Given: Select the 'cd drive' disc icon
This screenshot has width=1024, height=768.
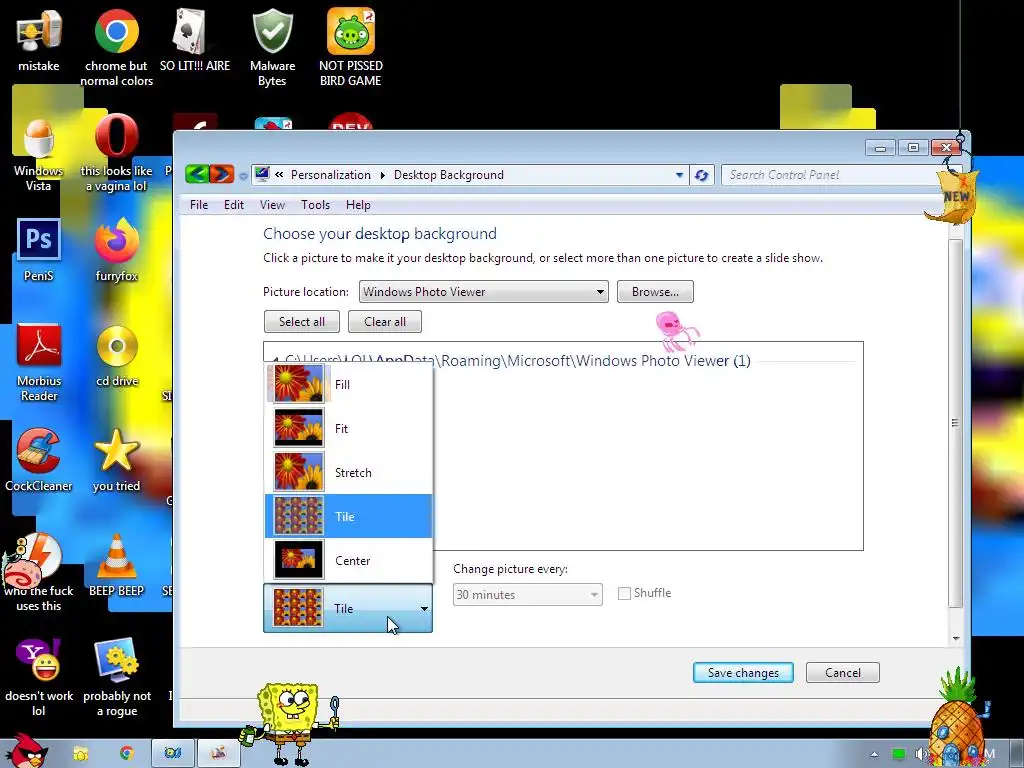Looking at the screenshot, I should coord(117,356).
